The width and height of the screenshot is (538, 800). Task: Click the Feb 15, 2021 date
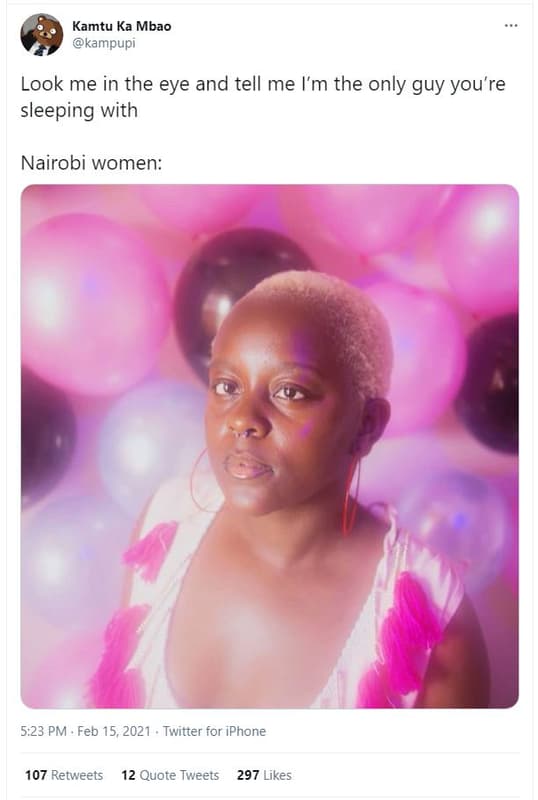point(114,731)
